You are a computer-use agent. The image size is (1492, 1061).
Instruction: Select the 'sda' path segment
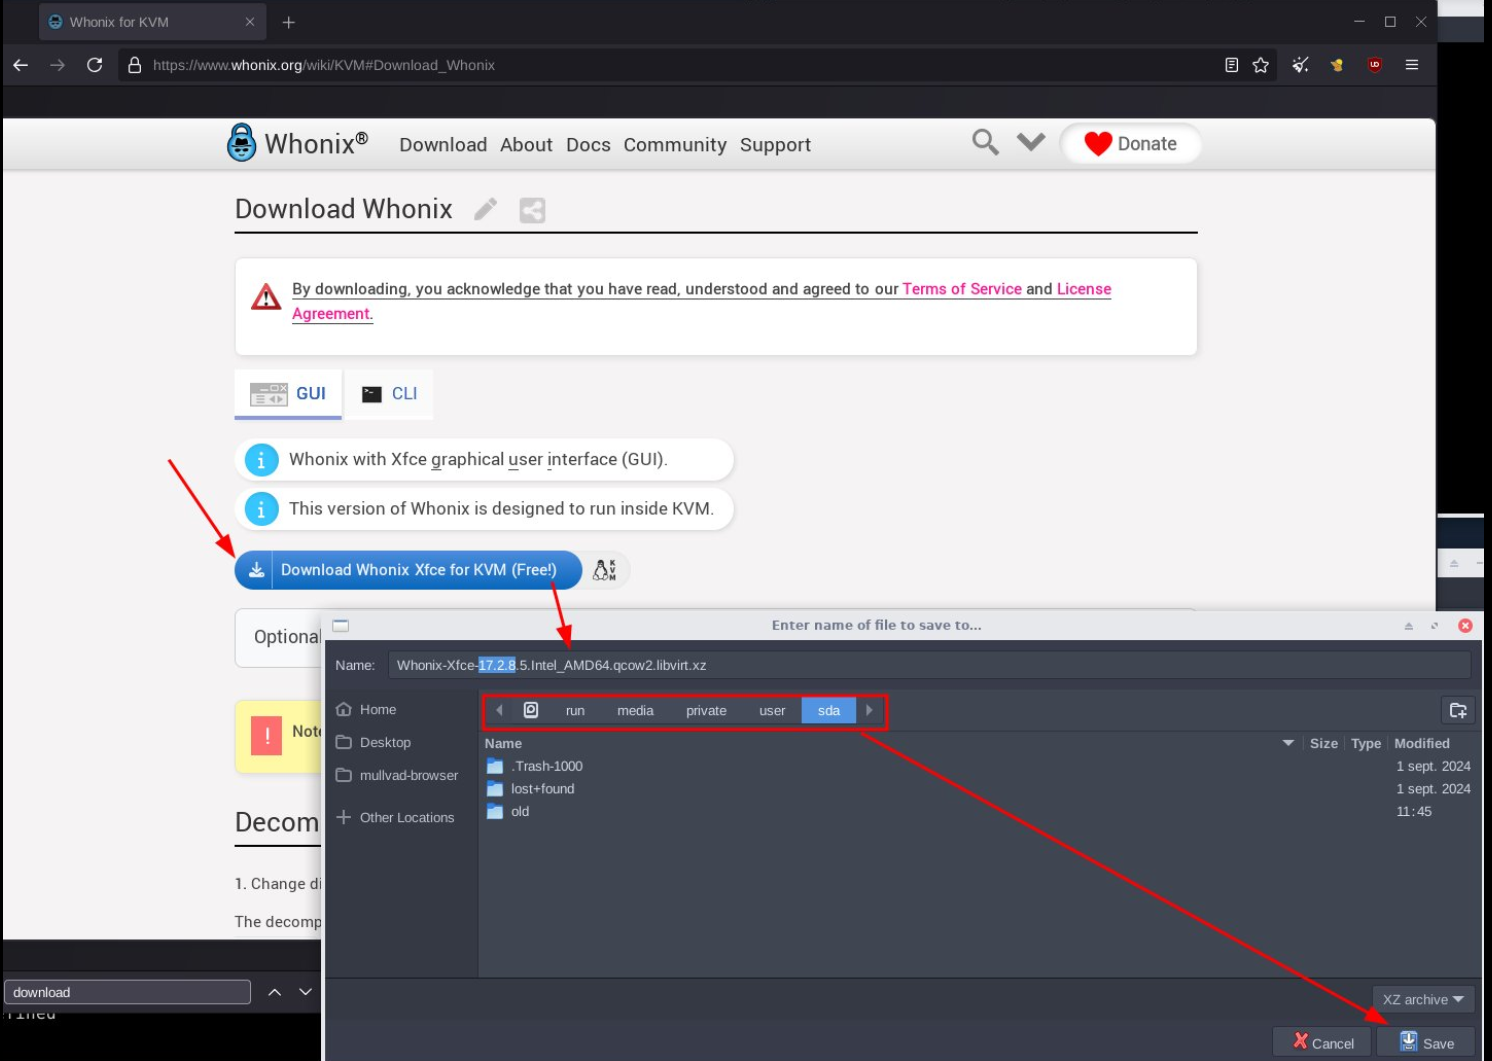point(829,710)
